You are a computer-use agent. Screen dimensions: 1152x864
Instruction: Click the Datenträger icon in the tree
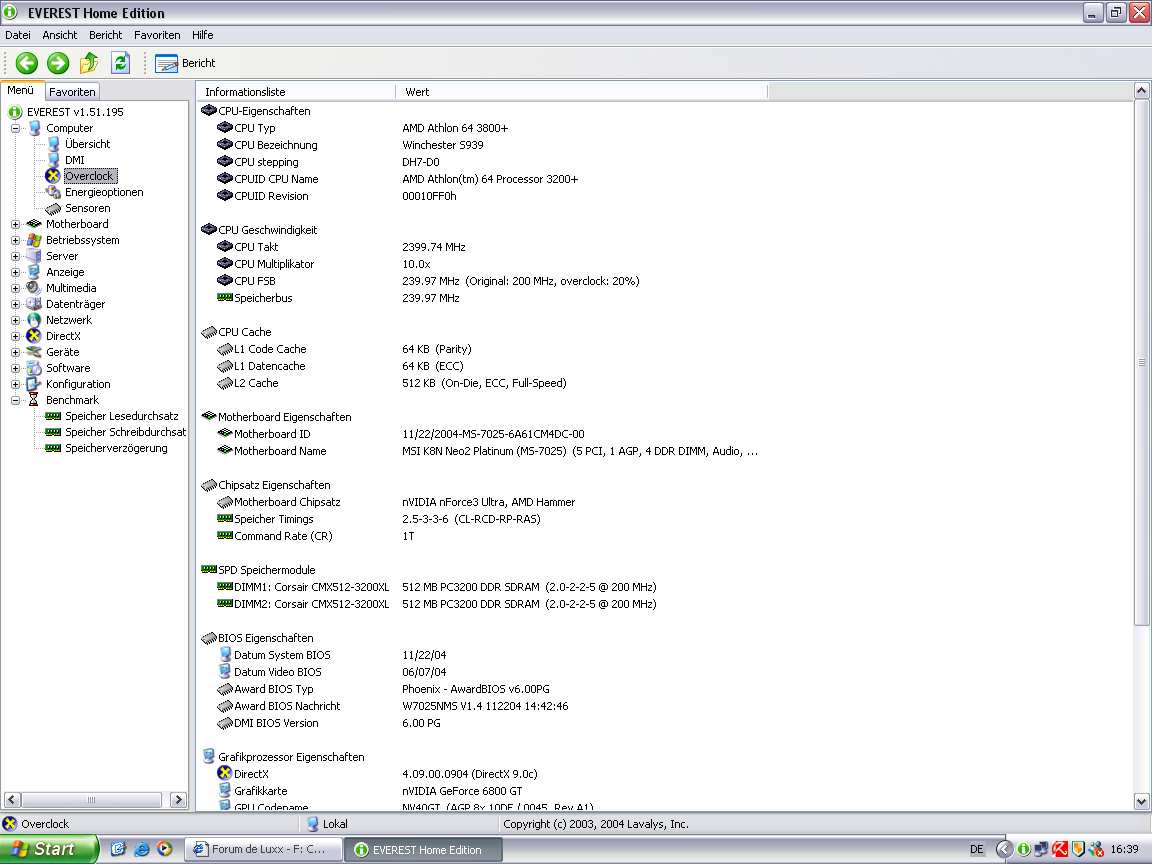pos(34,304)
